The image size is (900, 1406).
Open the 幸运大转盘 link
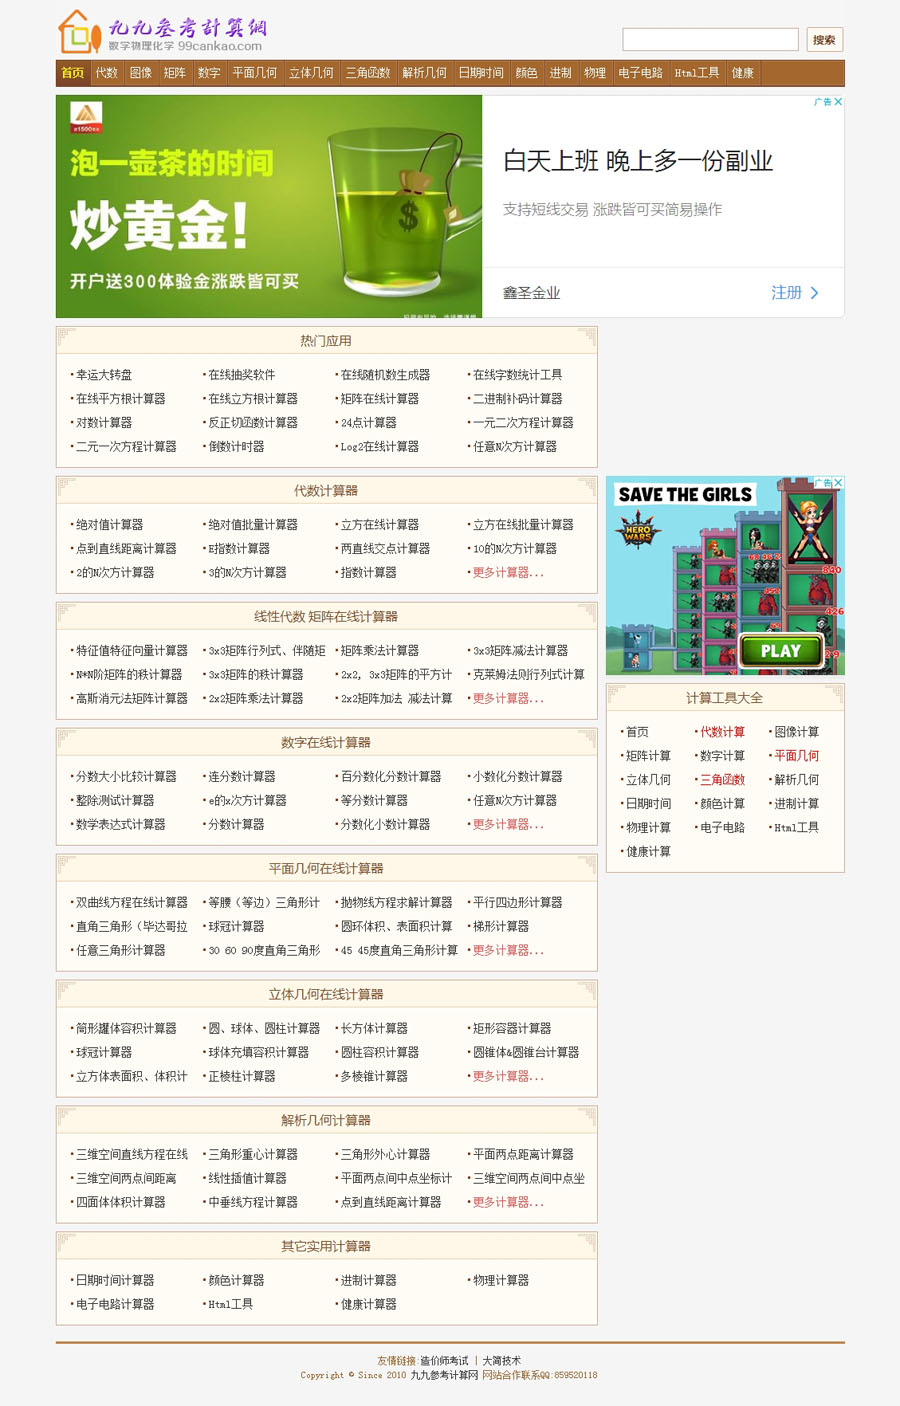point(104,375)
